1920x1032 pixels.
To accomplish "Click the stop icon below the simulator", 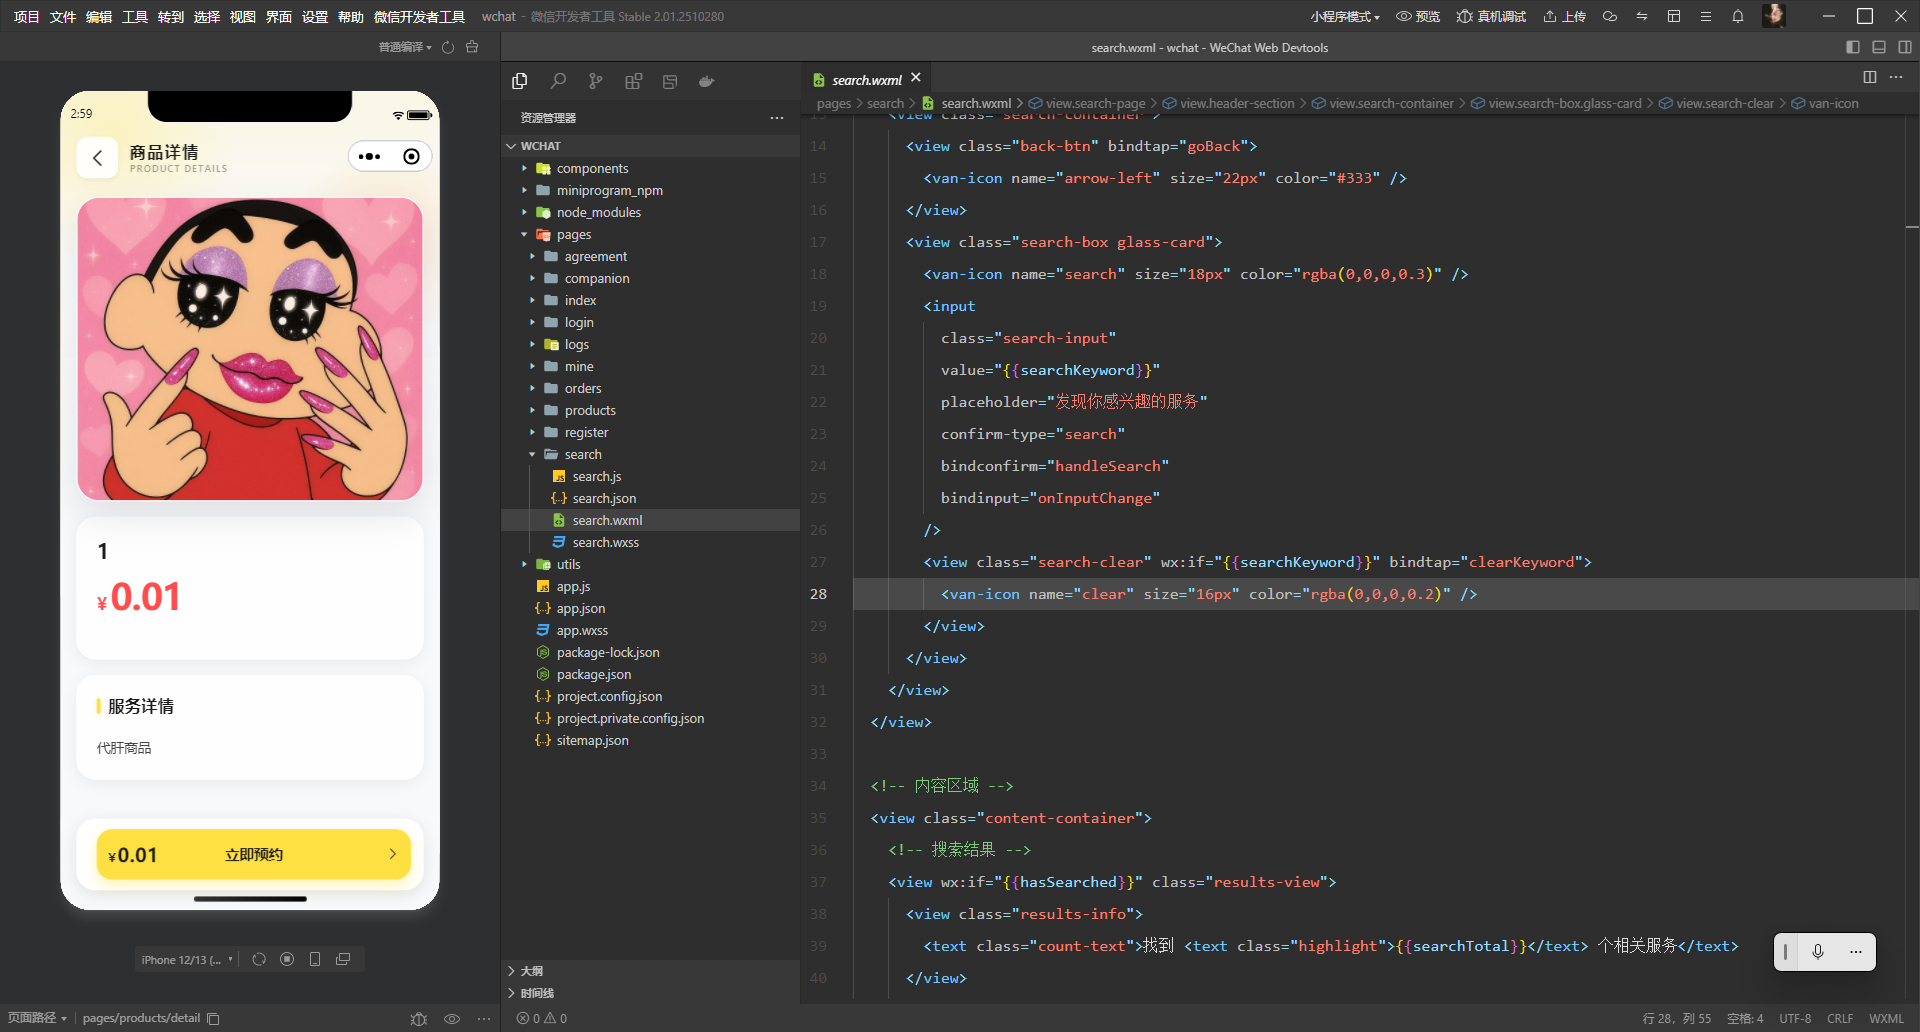I will tap(287, 959).
